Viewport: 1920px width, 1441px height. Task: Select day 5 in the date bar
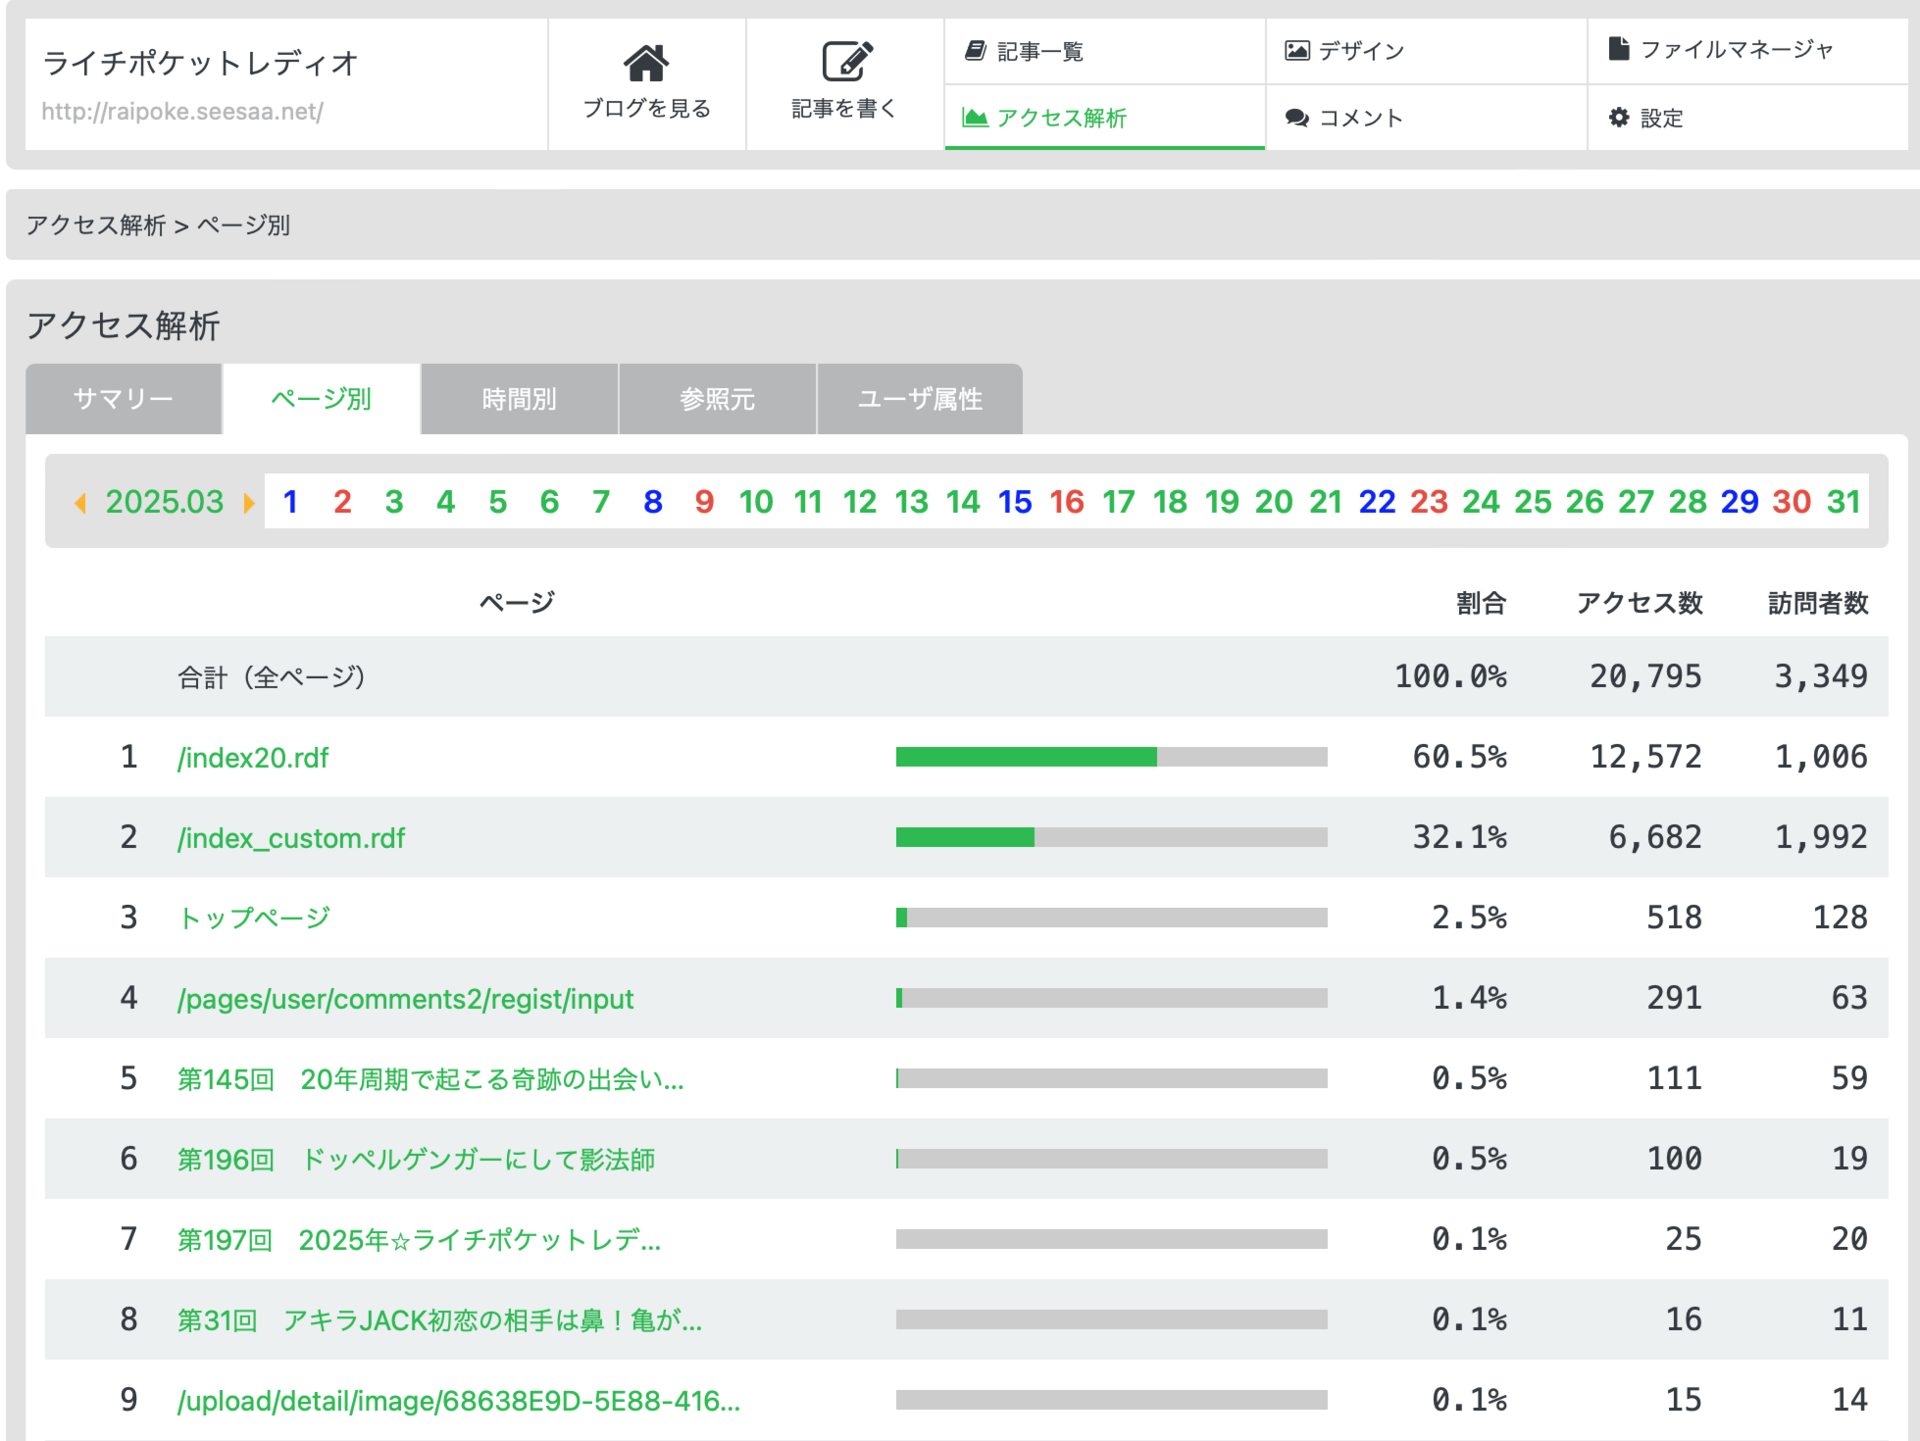(x=498, y=502)
